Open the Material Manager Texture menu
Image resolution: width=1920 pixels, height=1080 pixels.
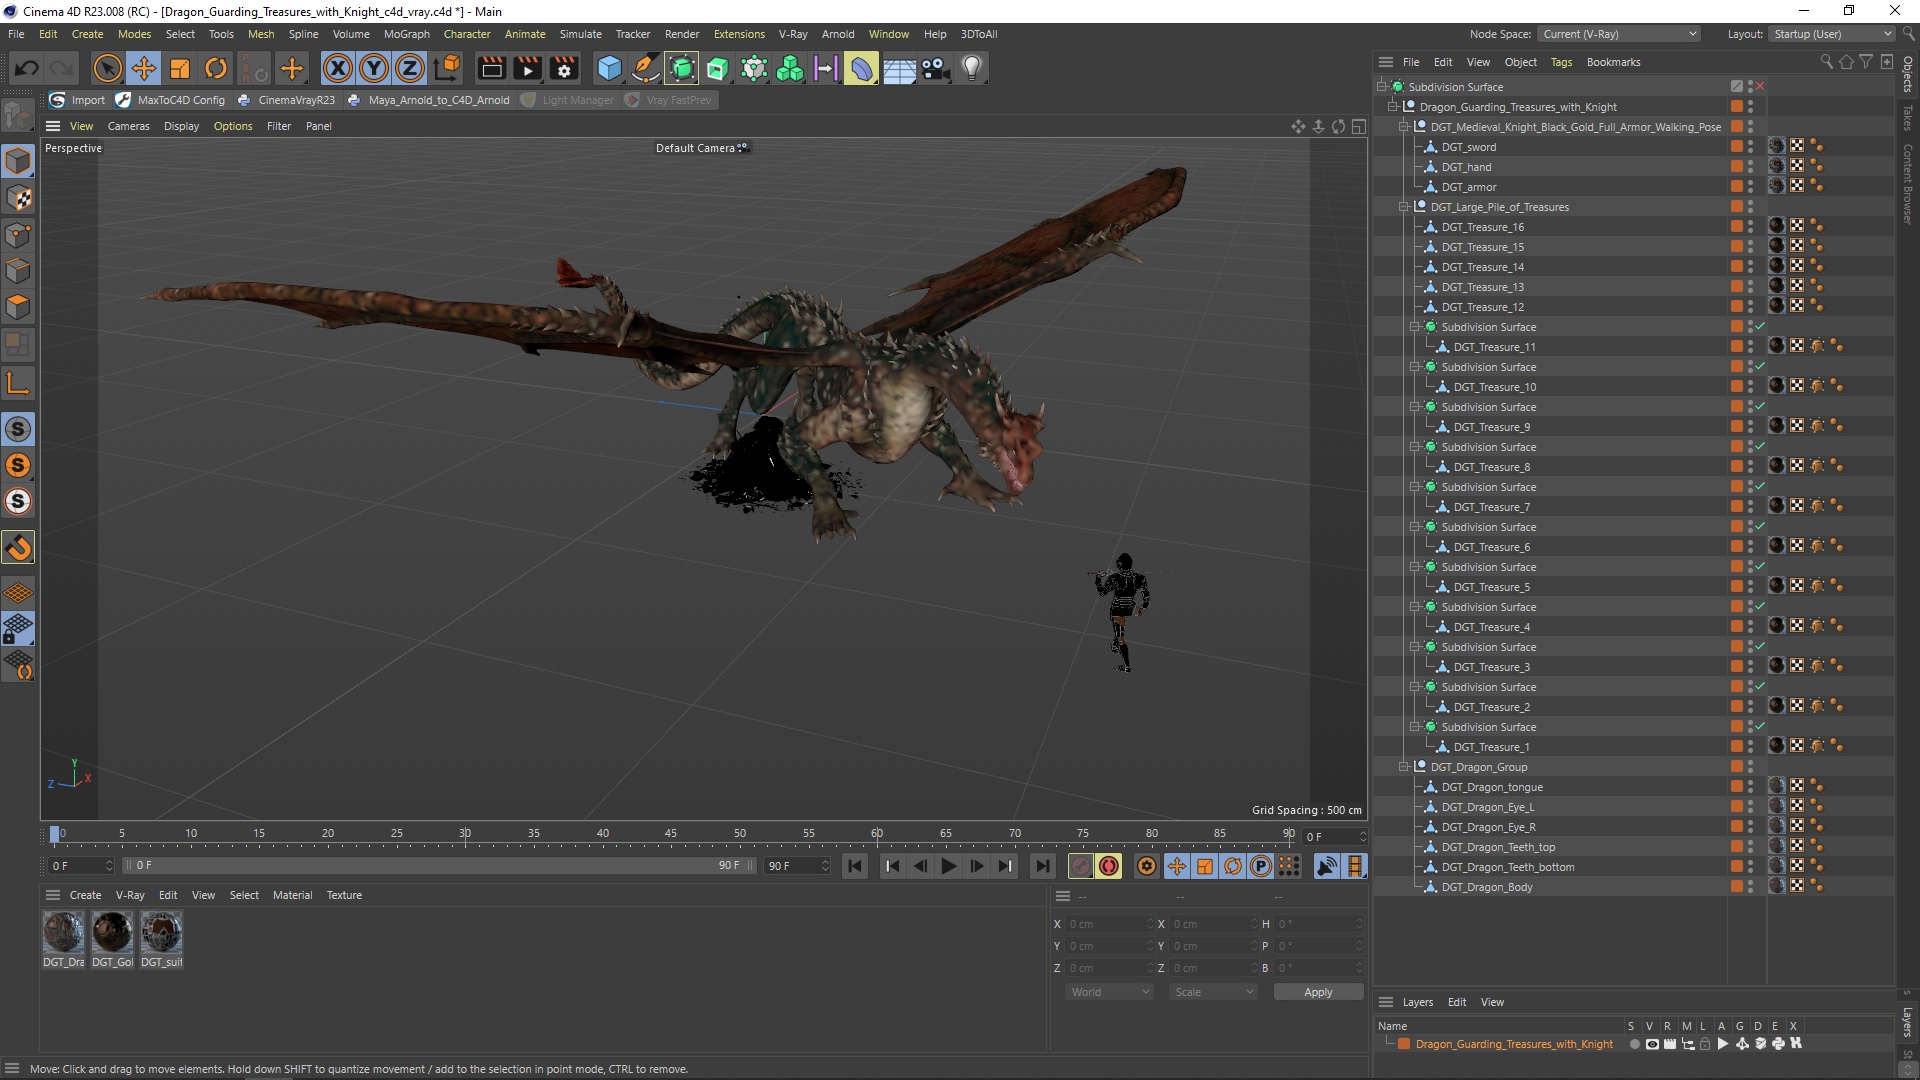[344, 895]
